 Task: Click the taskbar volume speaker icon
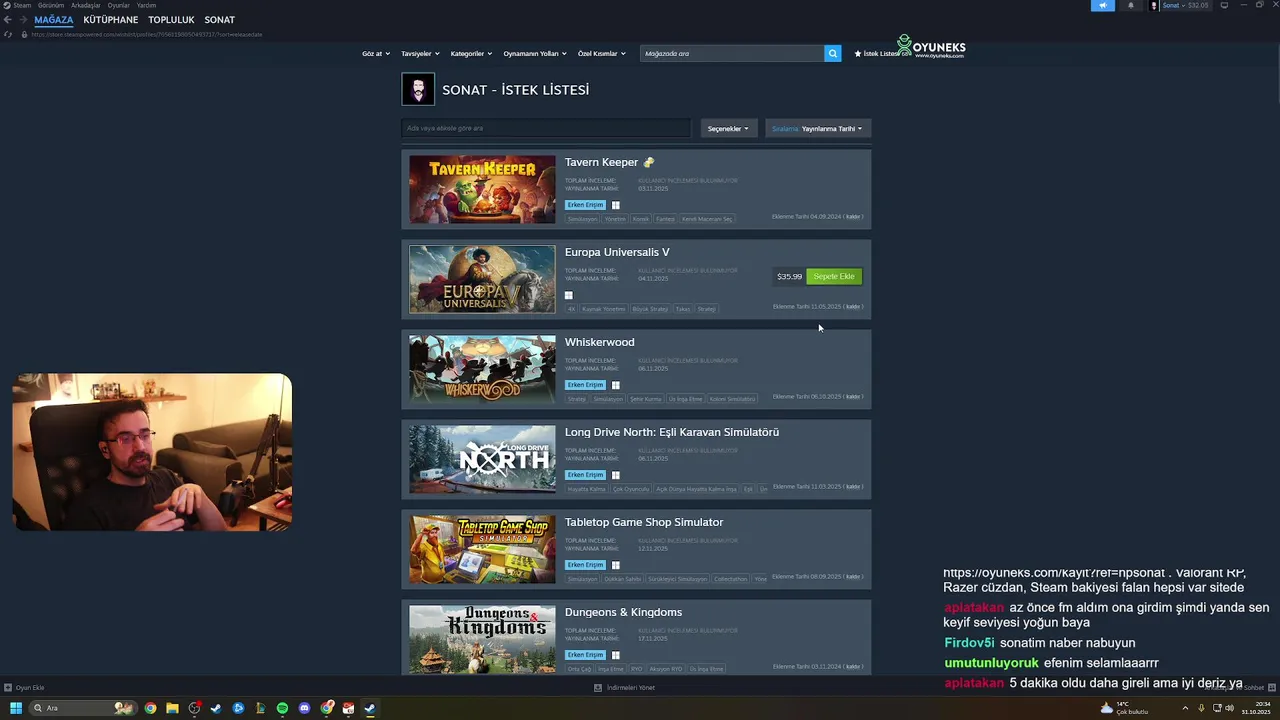click(x=1229, y=708)
